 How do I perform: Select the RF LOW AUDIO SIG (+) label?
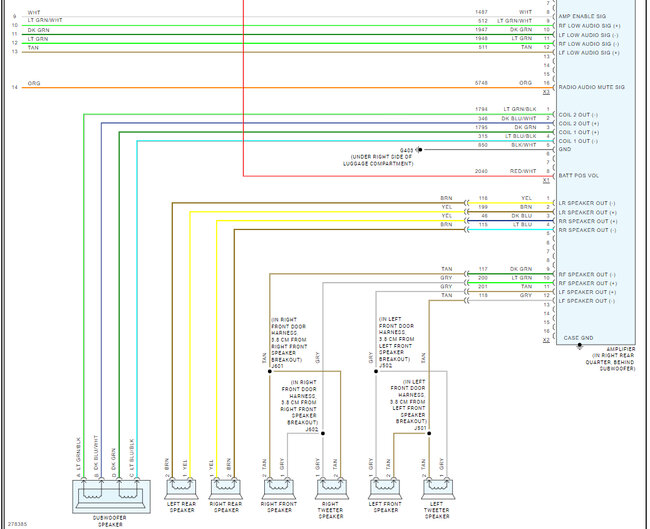click(x=589, y=26)
